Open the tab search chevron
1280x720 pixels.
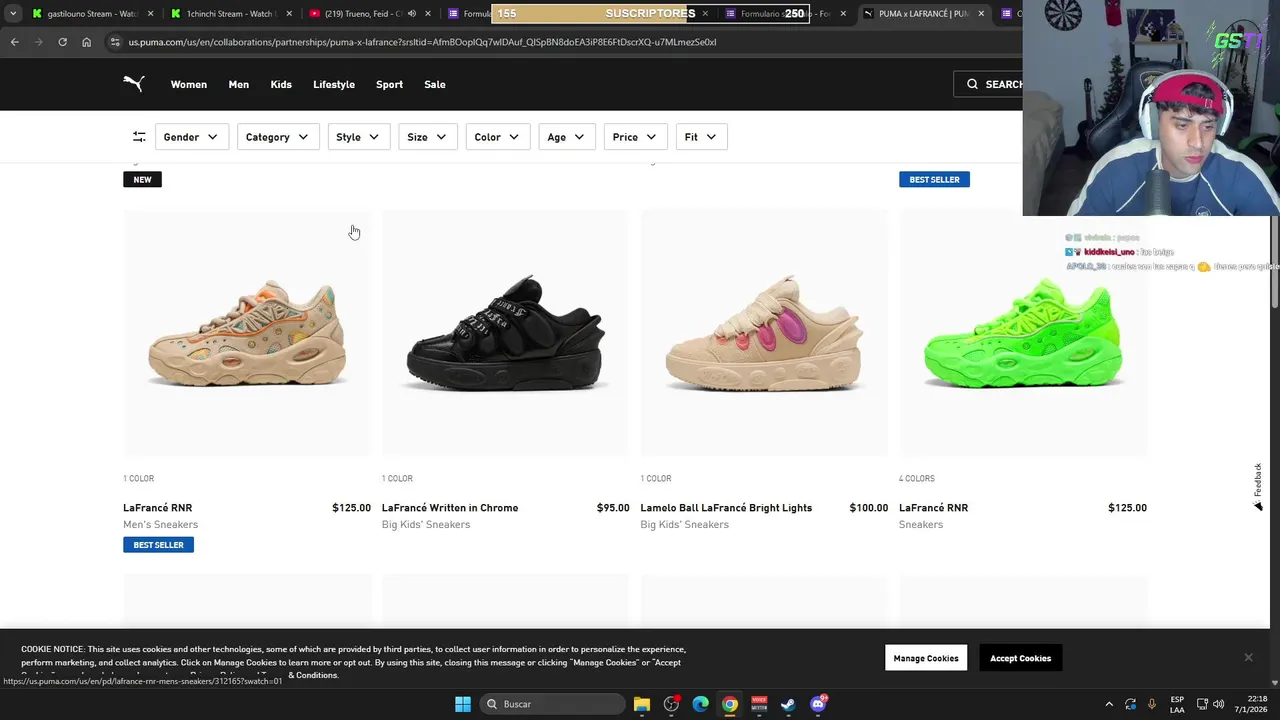pos(12,14)
